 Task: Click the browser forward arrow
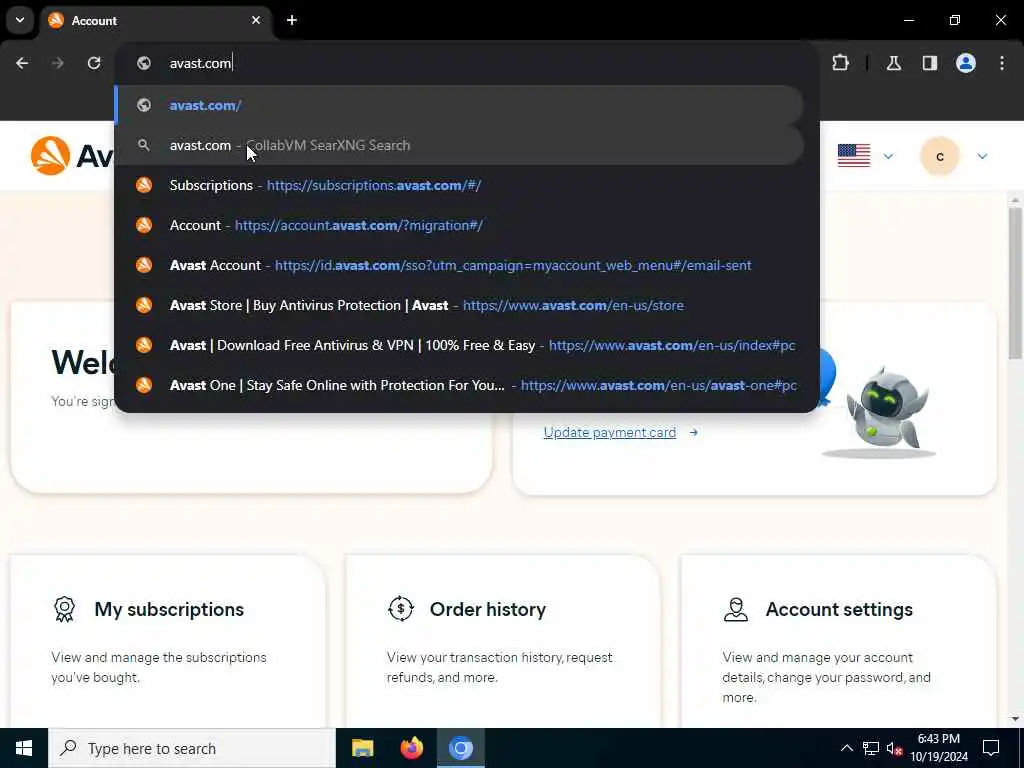point(57,63)
